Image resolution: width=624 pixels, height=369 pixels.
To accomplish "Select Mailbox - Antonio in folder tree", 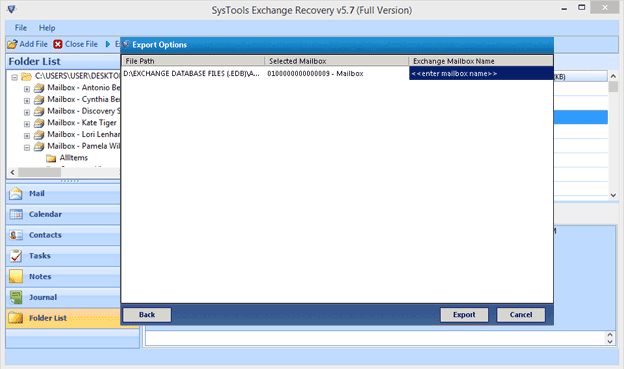I will tap(83, 88).
